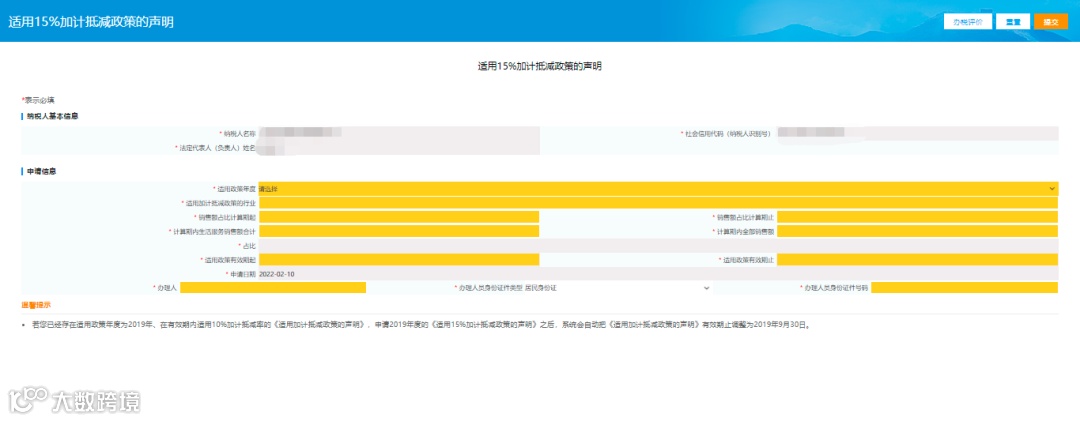Click 申请日期 value 2022-02-10
Viewport: 1080px width, 421px height.
point(276,274)
